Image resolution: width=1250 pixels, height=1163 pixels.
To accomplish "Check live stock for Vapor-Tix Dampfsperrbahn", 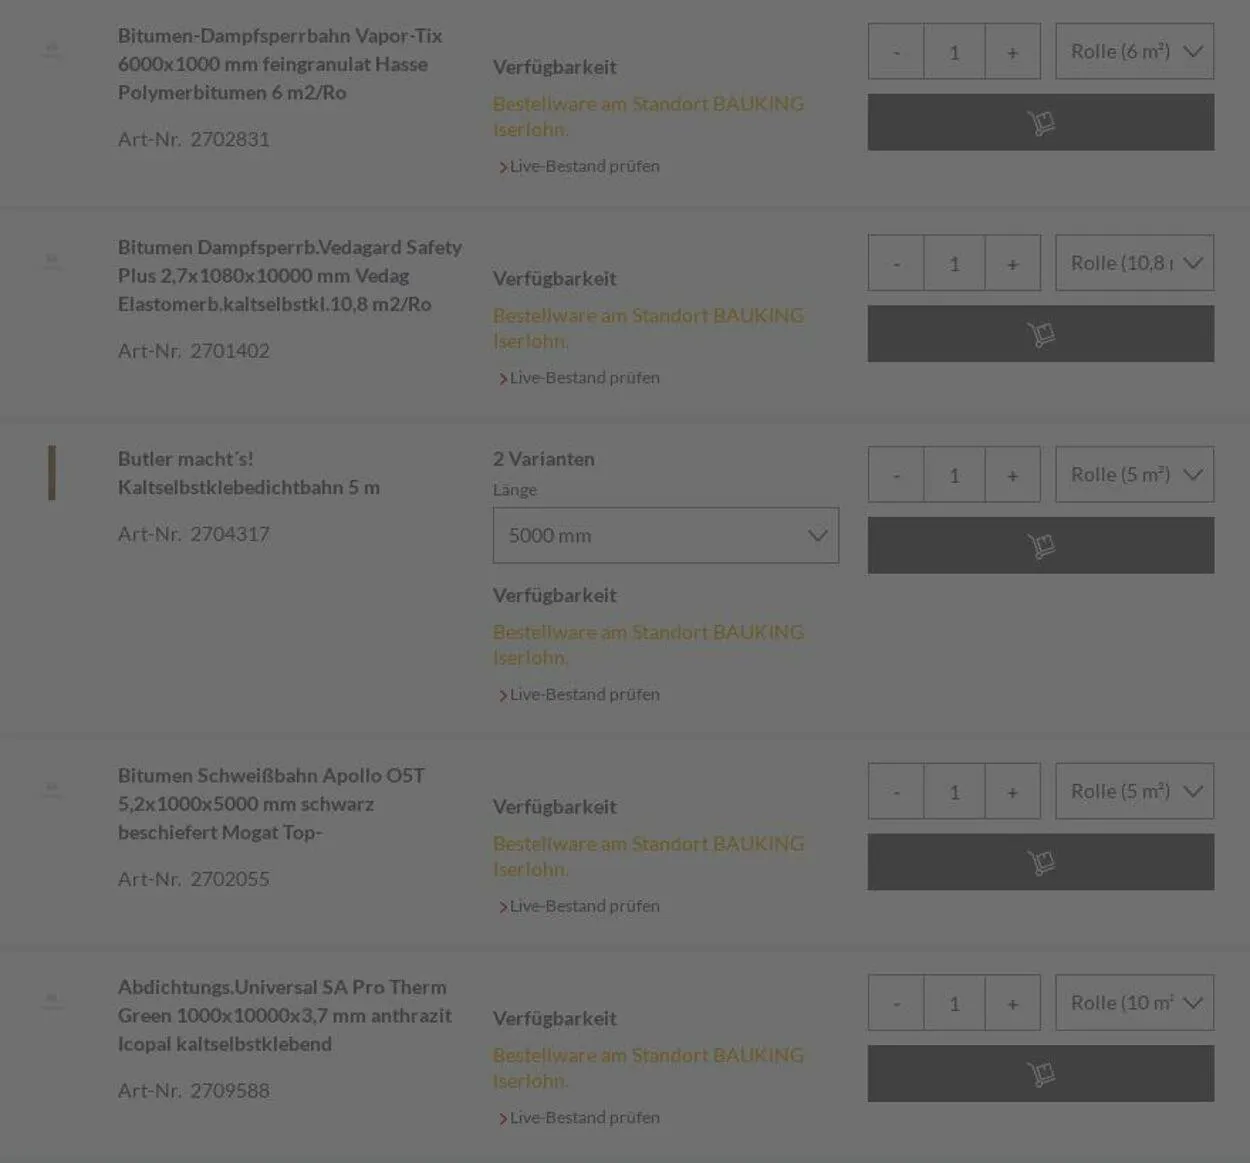I will click(584, 166).
